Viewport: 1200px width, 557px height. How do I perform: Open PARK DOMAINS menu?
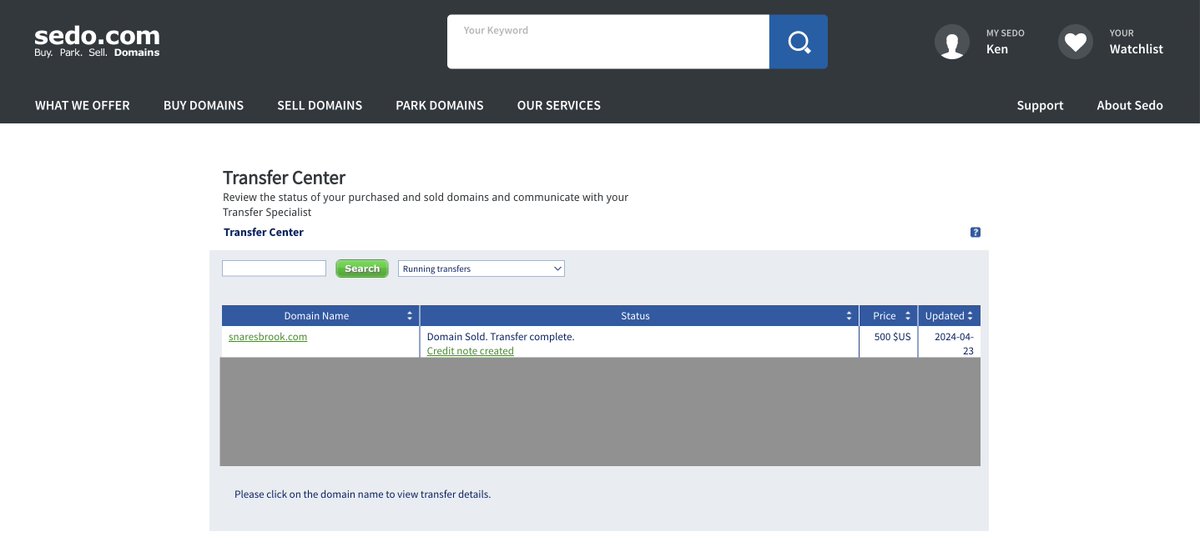[x=439, y=105]
